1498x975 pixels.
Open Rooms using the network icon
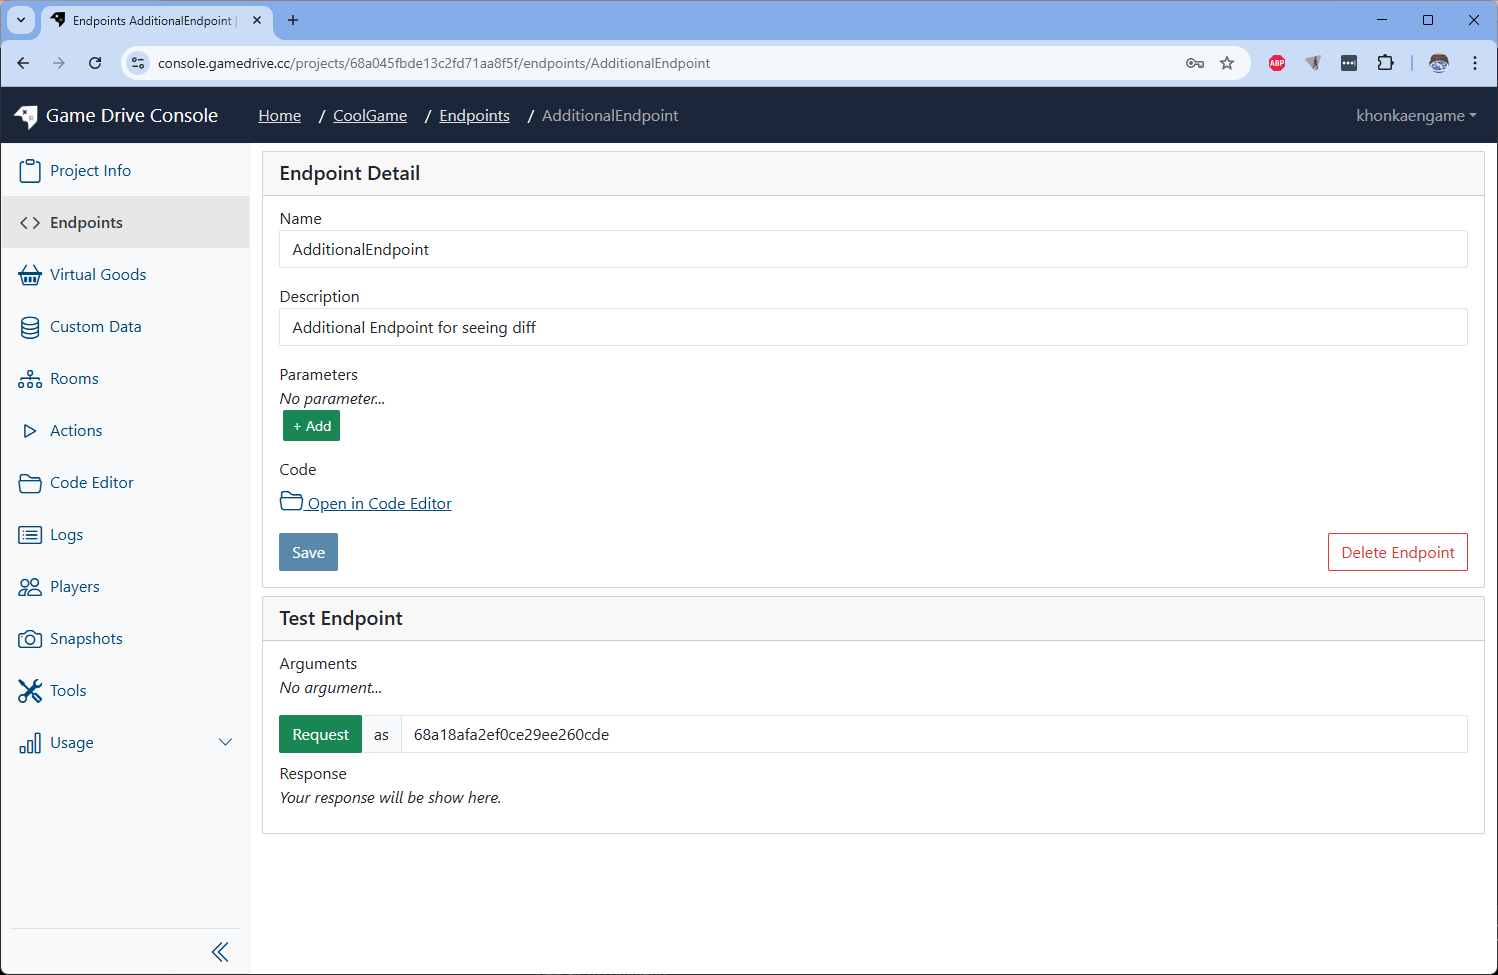click(x=30, y=378)
